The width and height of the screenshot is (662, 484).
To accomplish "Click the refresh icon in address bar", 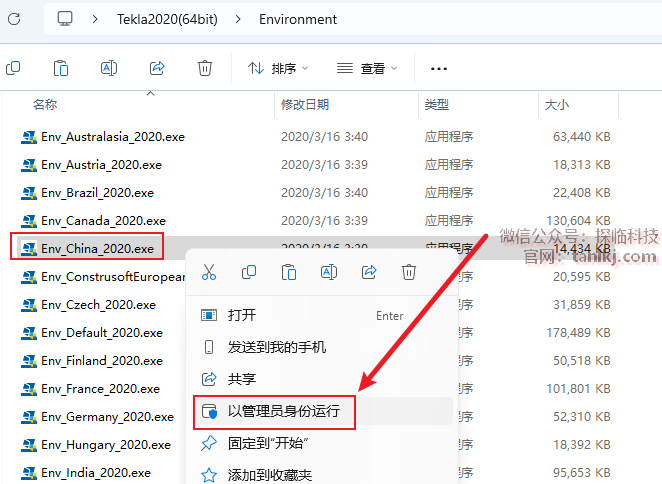I will click(x=14, y=19).
